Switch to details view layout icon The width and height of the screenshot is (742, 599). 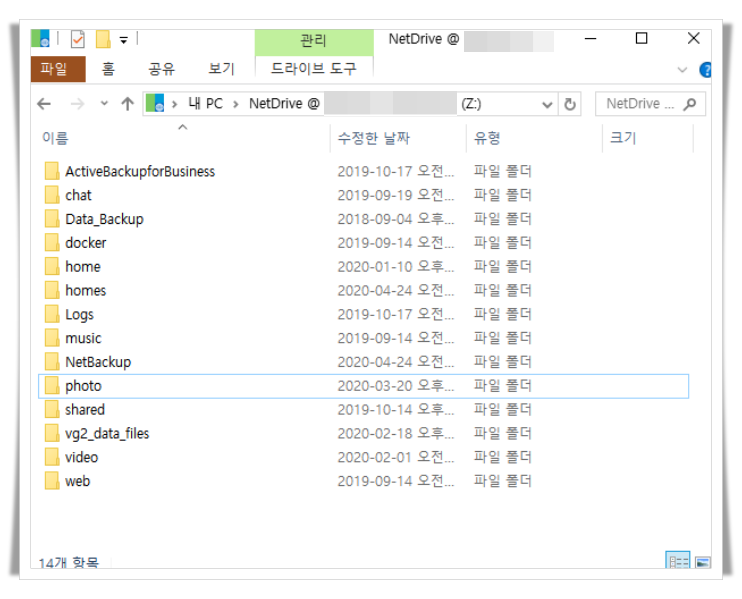click(x=678, y=561)
